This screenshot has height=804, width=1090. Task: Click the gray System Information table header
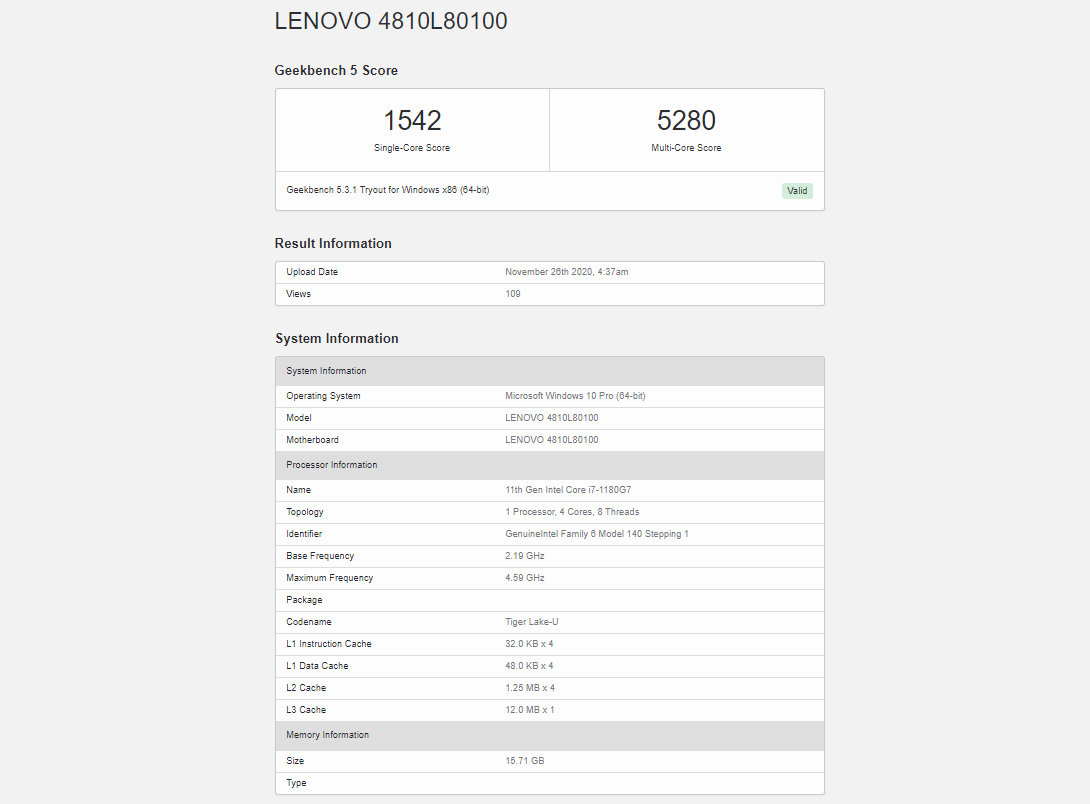[550, 371]
